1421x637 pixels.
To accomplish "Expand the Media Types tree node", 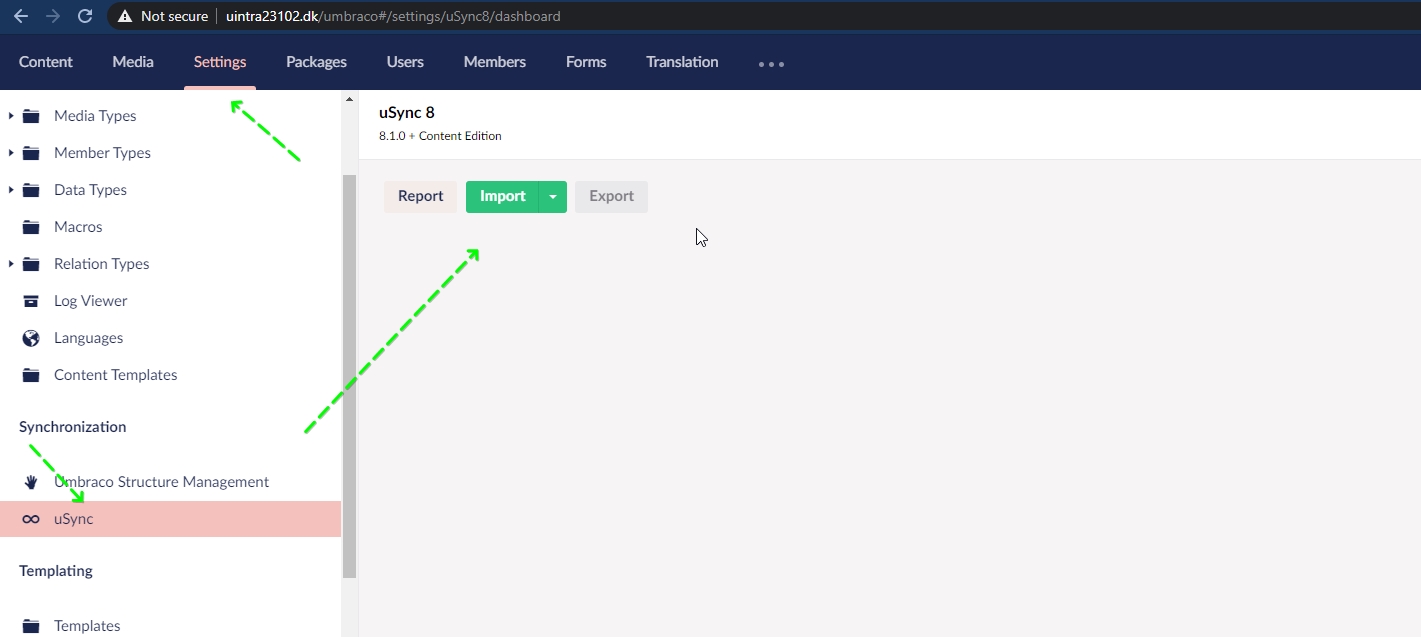I will click(11, 116).
